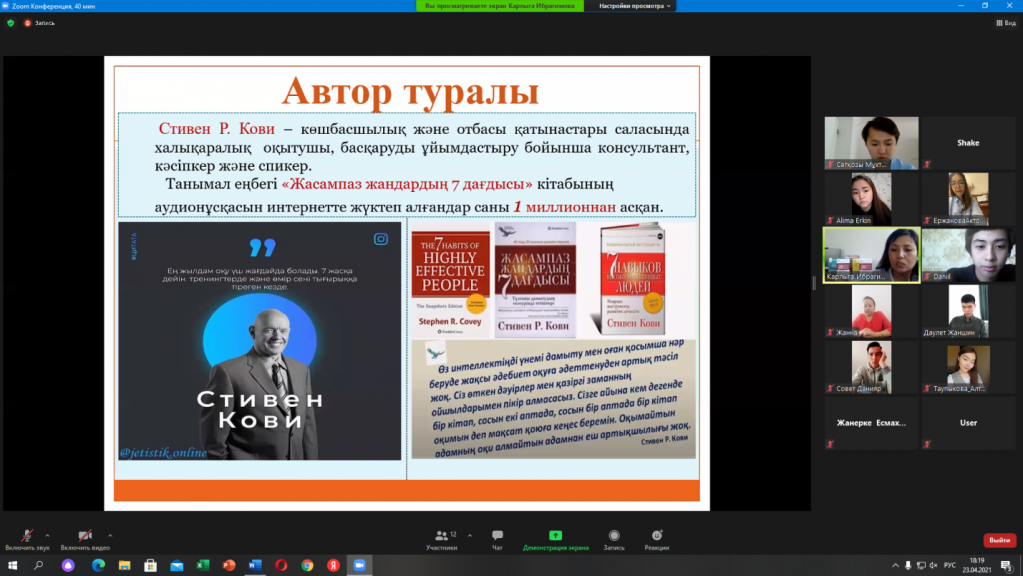Open audio options arrow beside Включить звук
Viewport: 1023px width, 576px height.
pyautogui.click(x=47, y=536)
